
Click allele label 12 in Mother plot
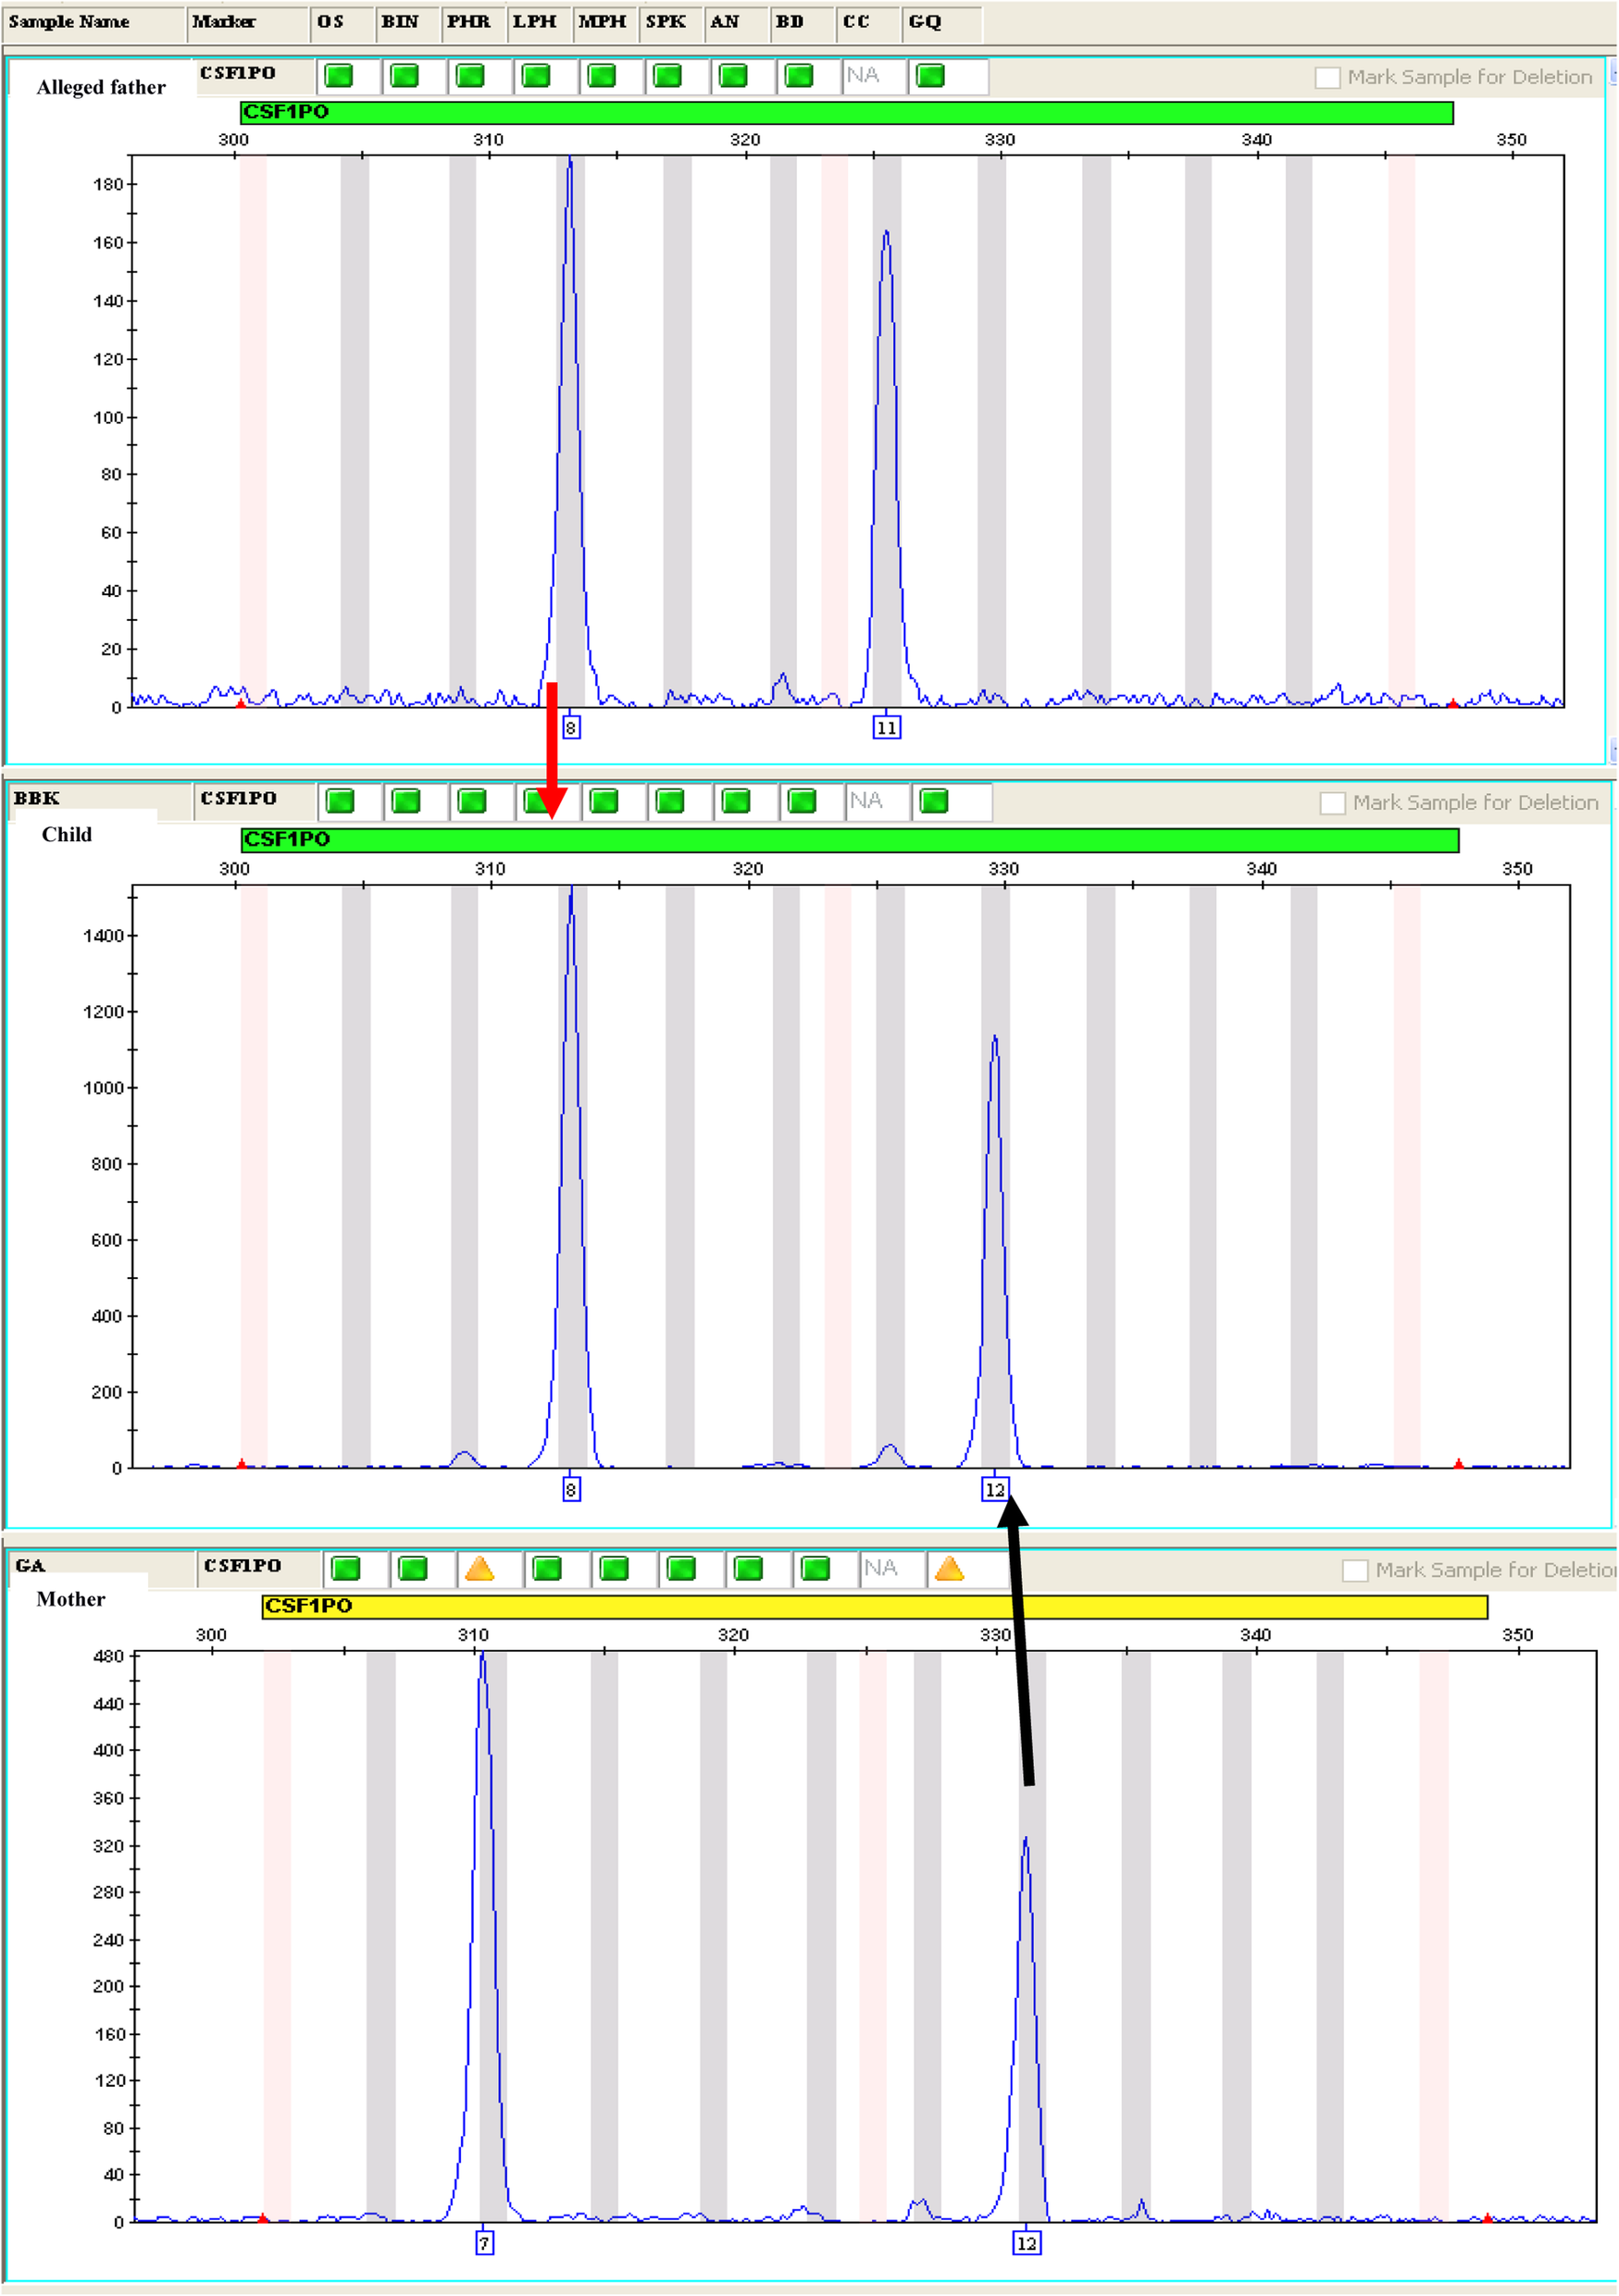(1027, 2243)
